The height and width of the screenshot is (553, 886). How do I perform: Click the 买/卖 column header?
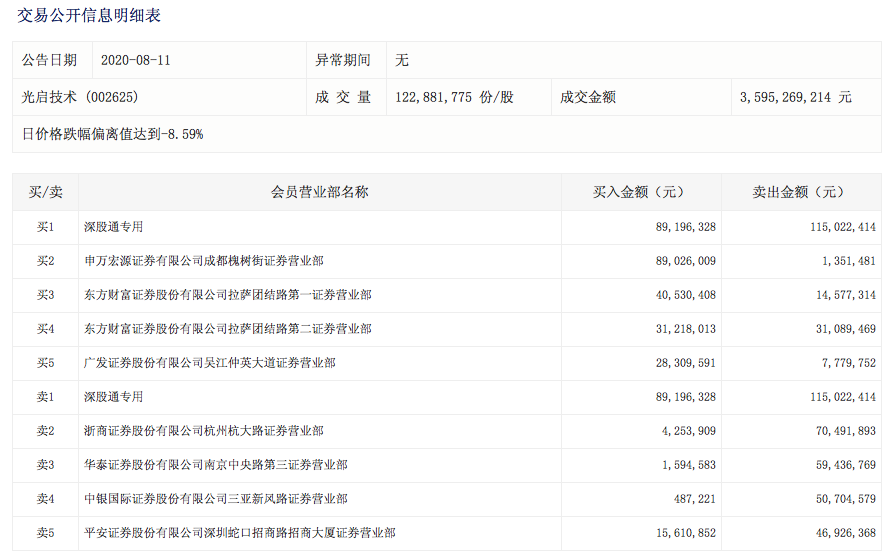coord(46,192)
